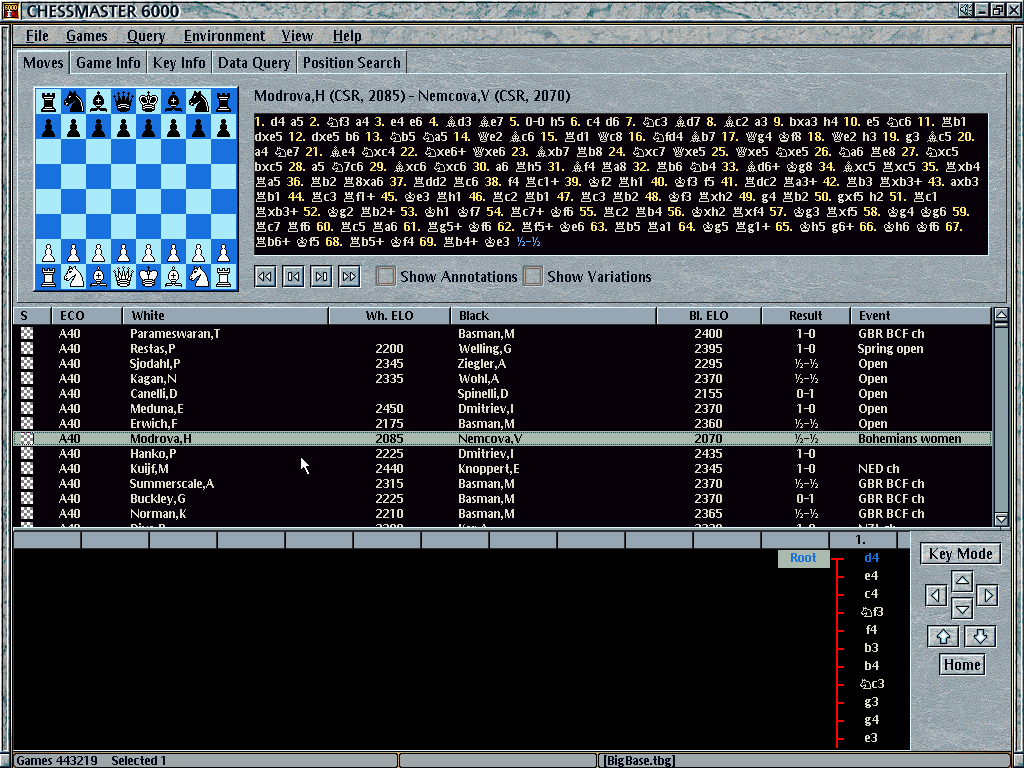Step back one move
Screen dimensions: 1024x768
point(293,277)
